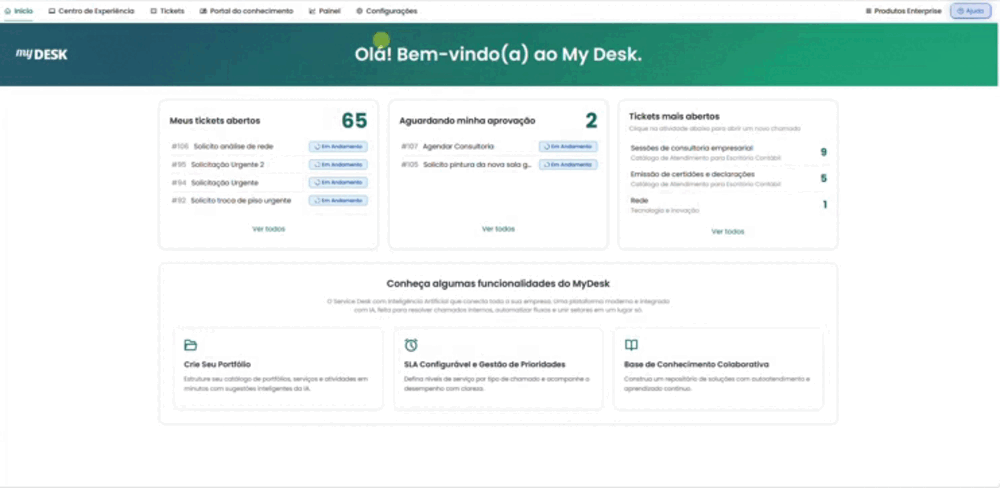Click Ver todos under Meus tickets abertos
The height and width of the screenshot is (488, 1000).
point(268,228)
